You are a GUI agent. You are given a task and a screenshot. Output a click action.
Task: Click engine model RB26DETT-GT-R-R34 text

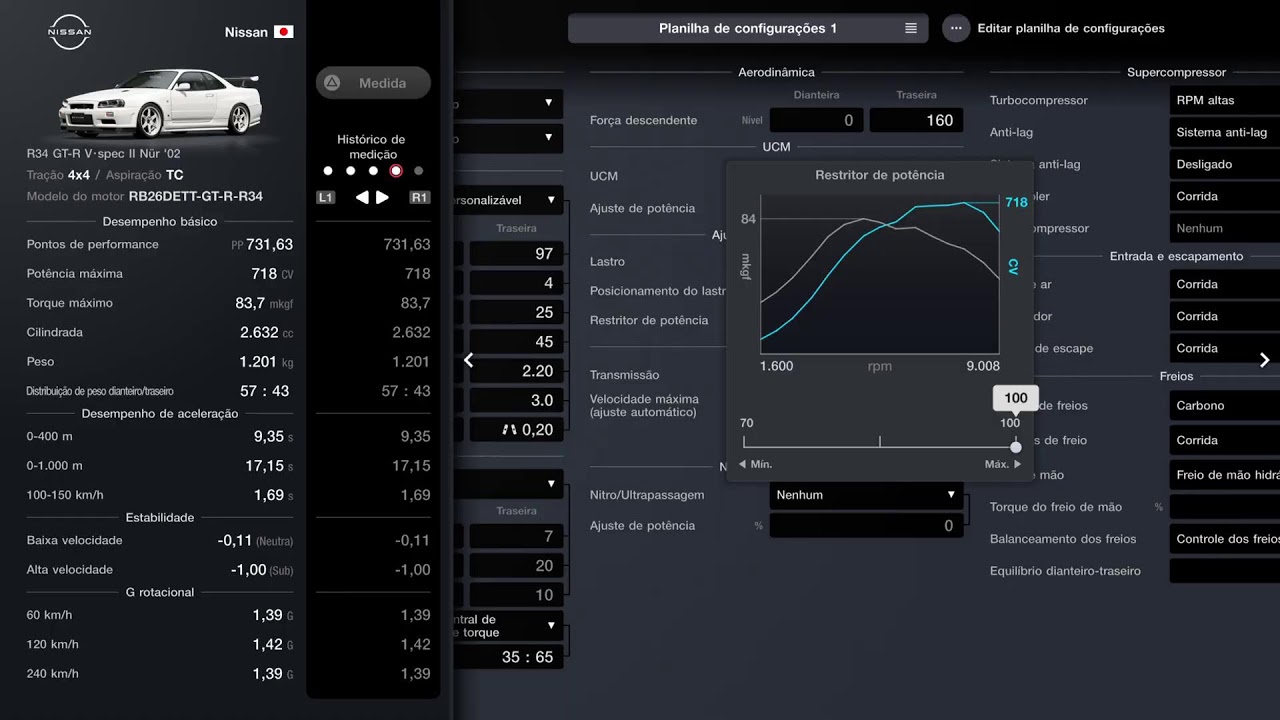(x=196, y=196)
